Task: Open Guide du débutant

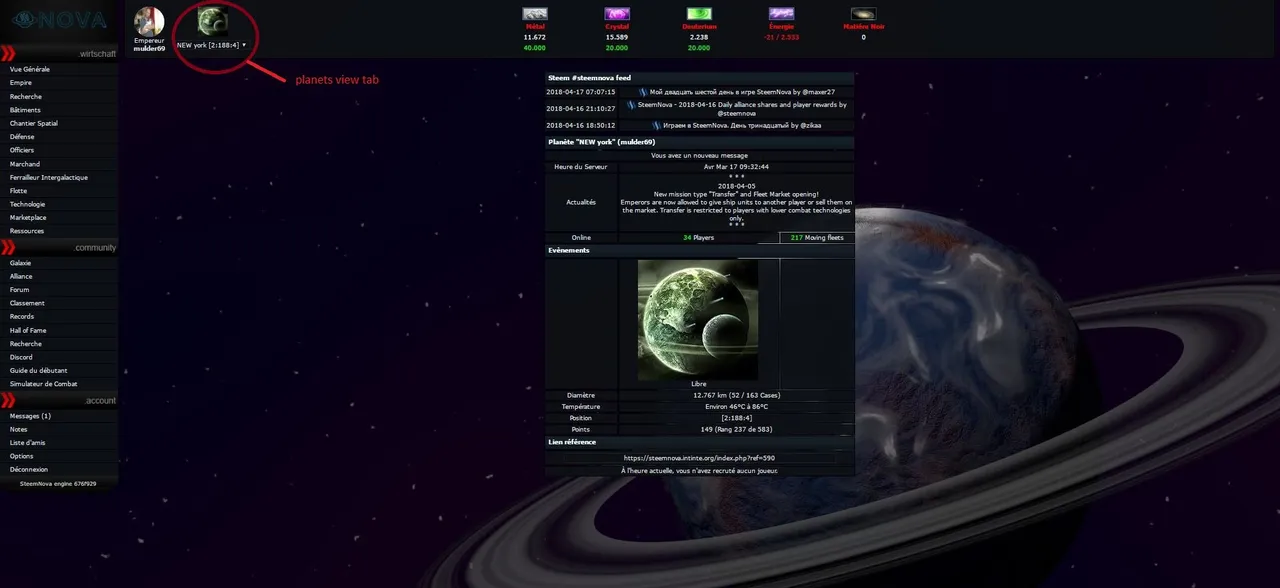Action: [x=38, y=370]
